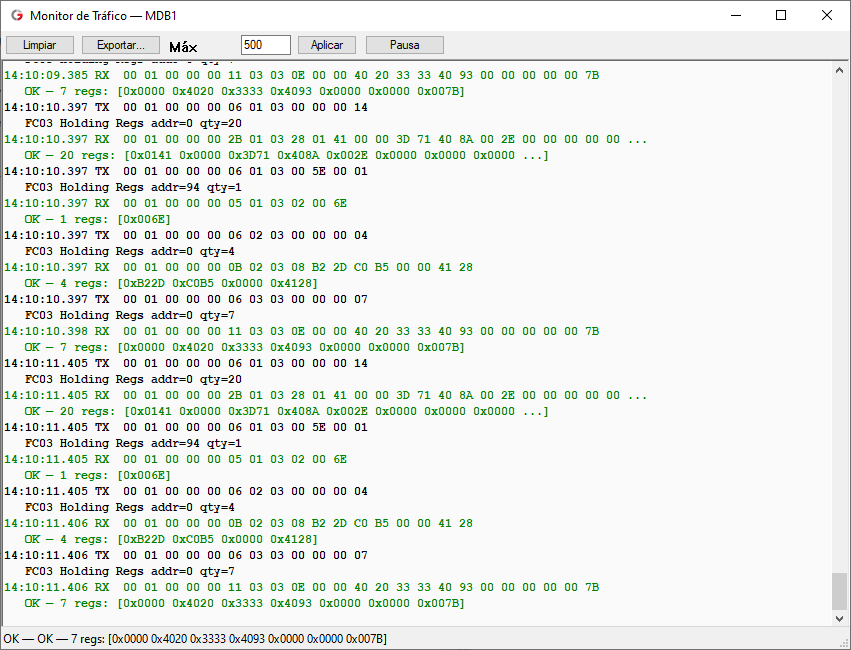Select 14:10:10.397 TX line ending 00 14
This screenshot has width=851, height=650.
click(x=186, y=107)
